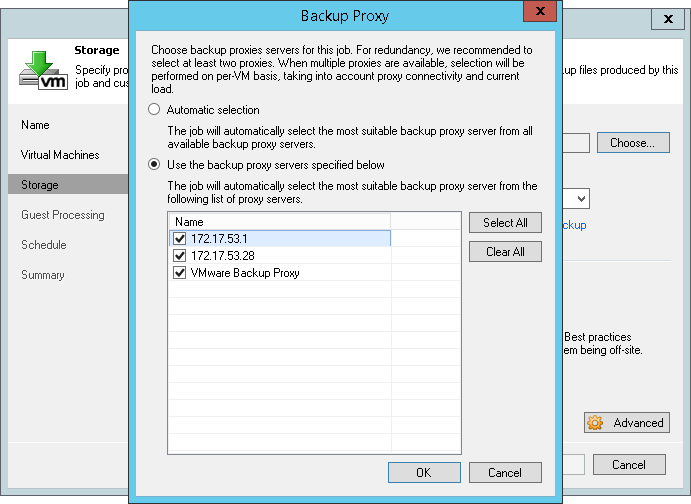The height and width of the screenshot is (504, 691).
Task: Click the VM storage wizard icon
Action: point(39,66)
